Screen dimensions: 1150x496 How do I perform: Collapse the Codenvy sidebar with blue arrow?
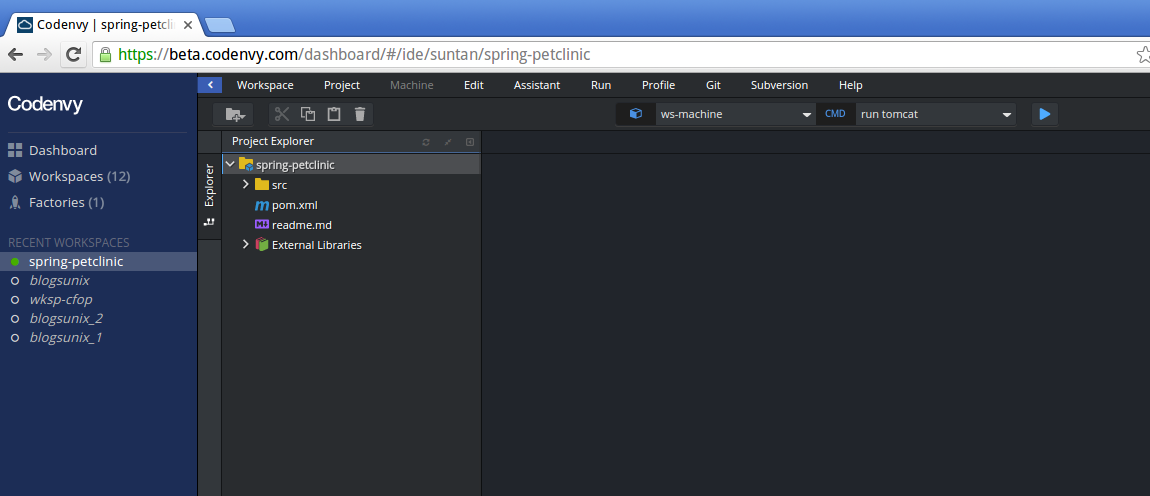tap(209, 85)
